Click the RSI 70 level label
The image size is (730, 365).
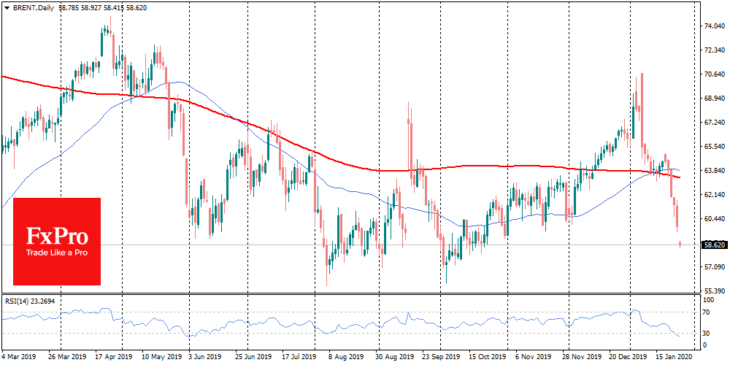coord(706,312)
